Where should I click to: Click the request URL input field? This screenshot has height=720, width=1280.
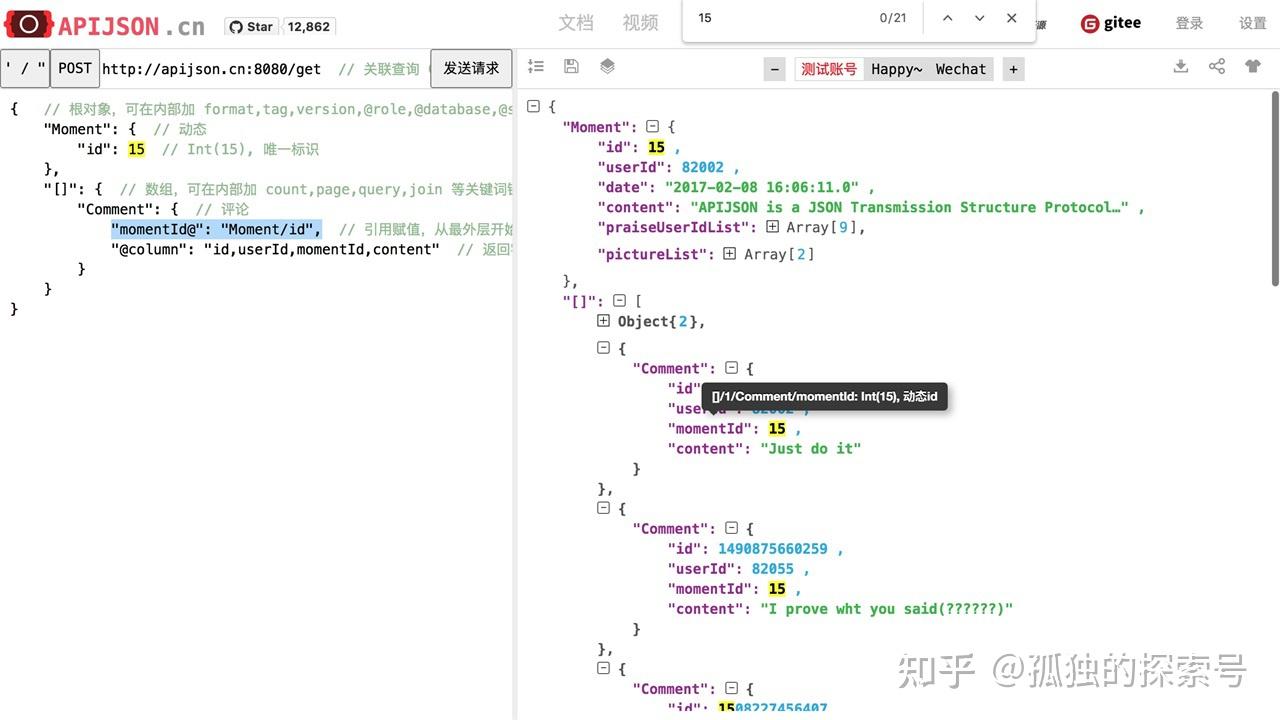pyautogui.click(x=265, y=69)
